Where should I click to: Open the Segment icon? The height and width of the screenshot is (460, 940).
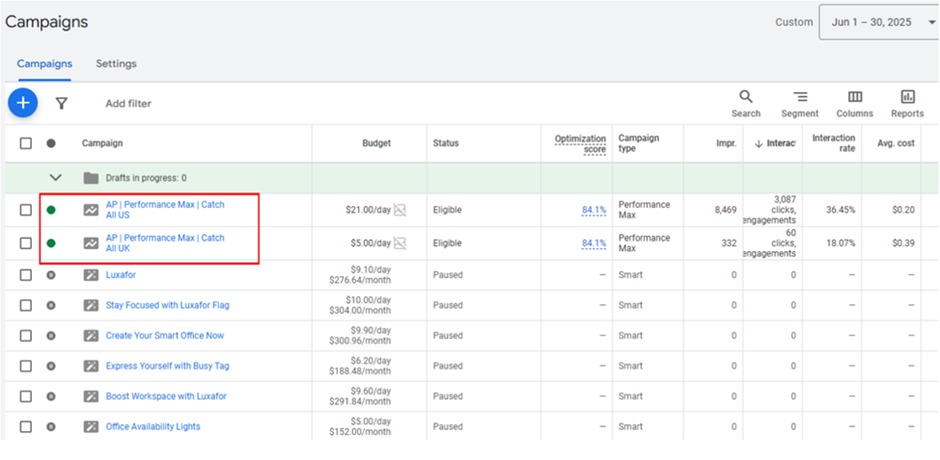pos(800,97)
